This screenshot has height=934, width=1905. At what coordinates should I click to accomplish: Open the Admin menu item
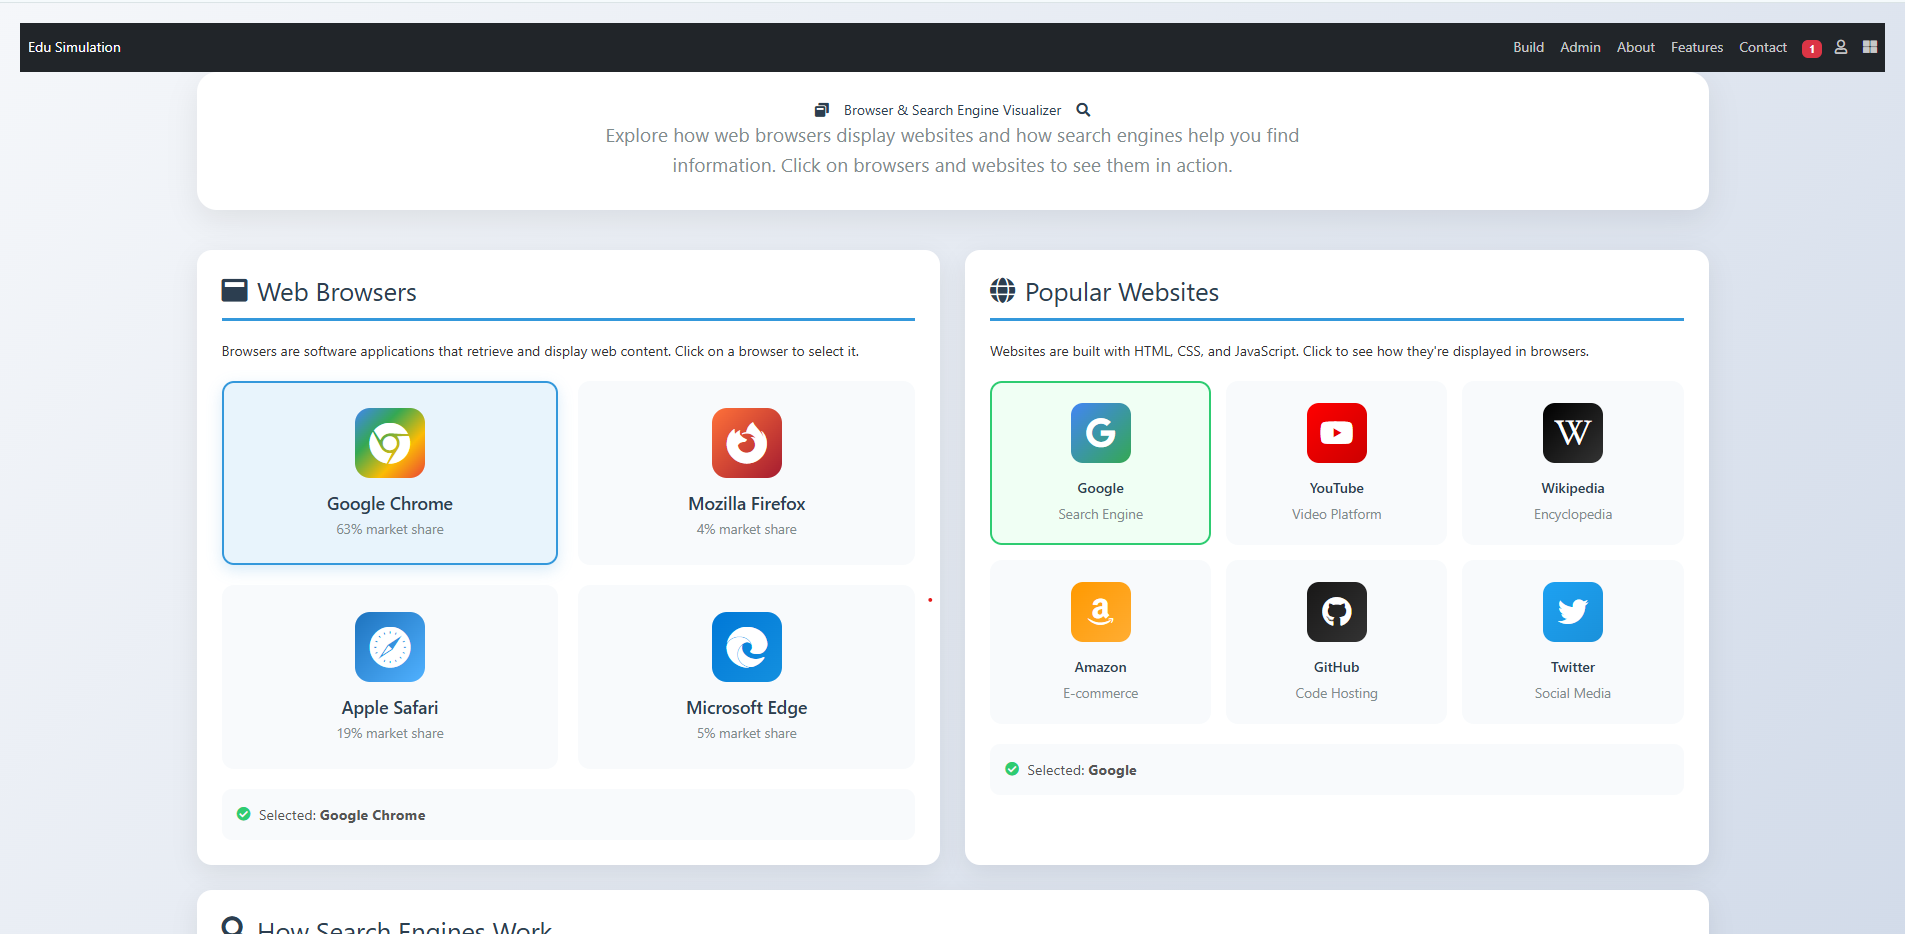click(x=1580, y=47)
